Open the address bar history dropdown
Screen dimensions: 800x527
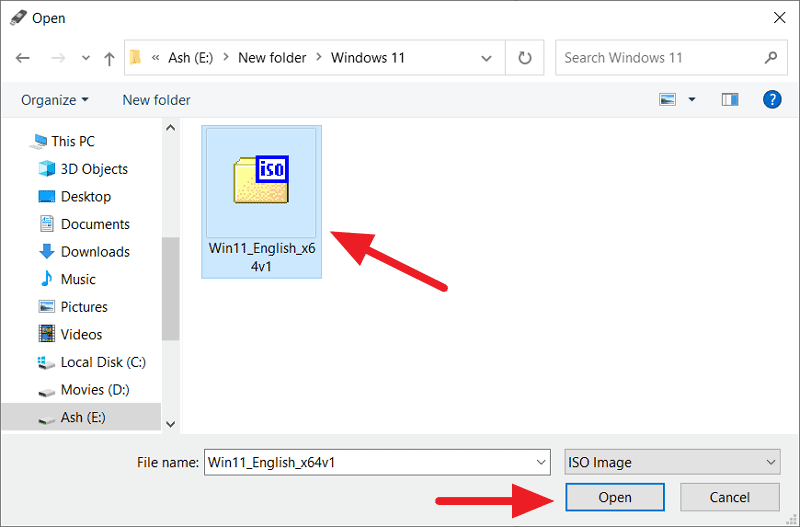[x=486, y=58]
